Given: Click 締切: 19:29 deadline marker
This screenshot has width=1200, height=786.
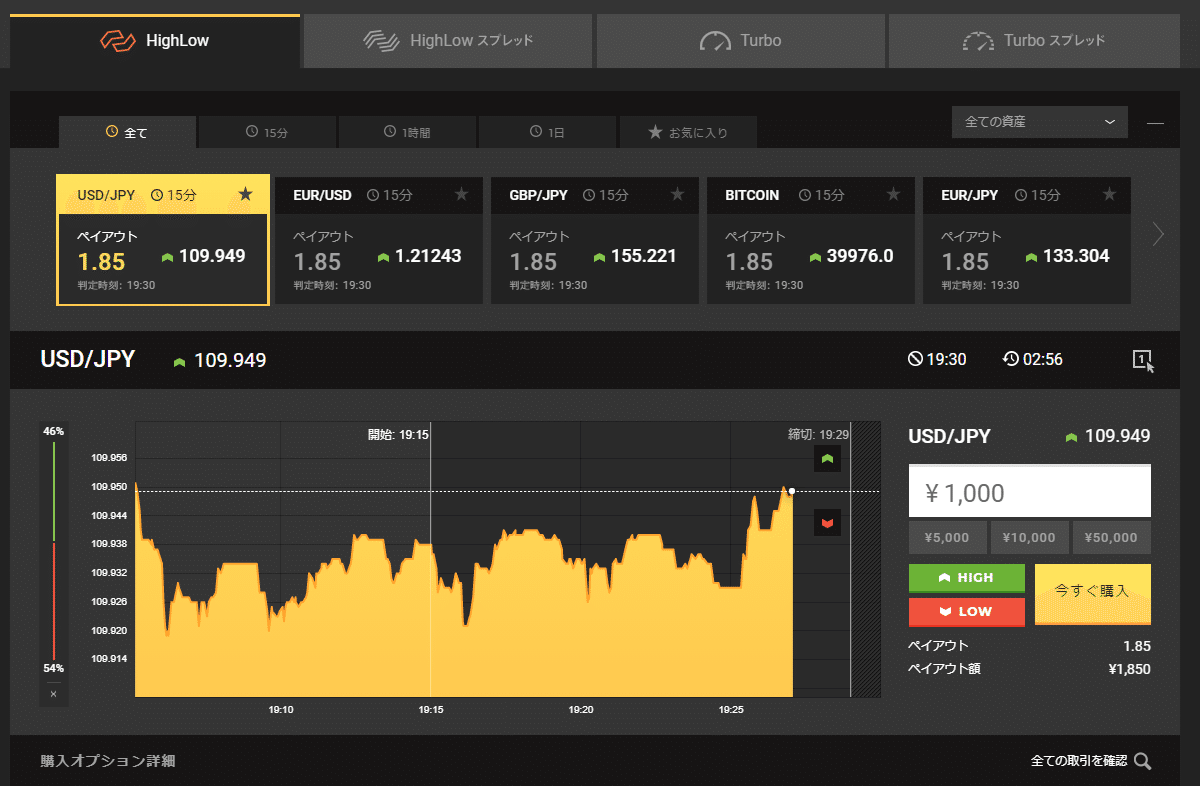Looking at the screenshot, I should [x=818, y=435].
